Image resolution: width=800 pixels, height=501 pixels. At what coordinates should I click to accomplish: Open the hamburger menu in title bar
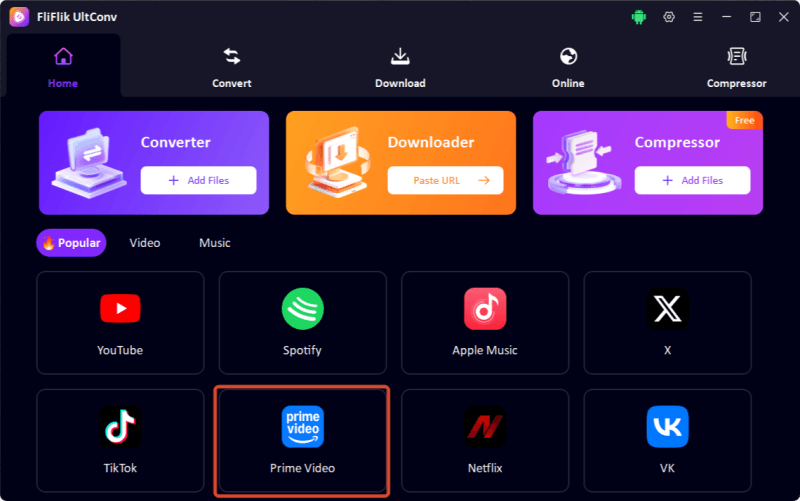click(697, 17)
